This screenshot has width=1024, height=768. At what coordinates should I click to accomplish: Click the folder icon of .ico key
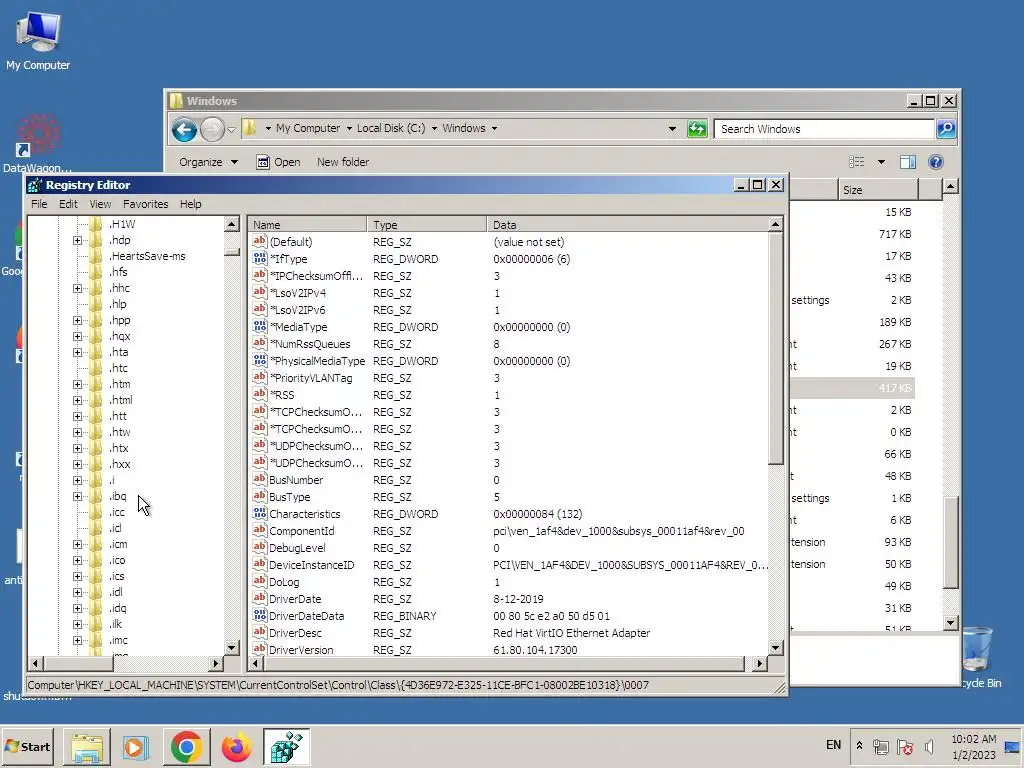pos(96,560)
